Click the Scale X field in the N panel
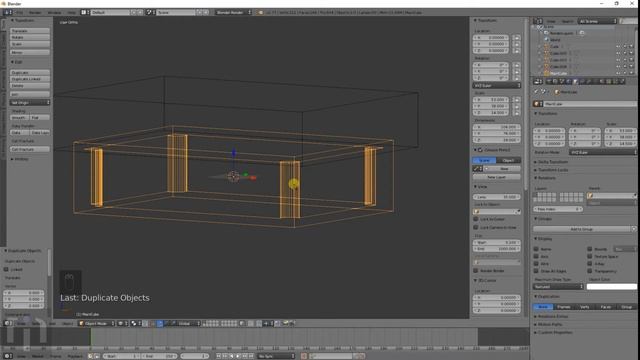The image size is (640, 360). point(491,100)
